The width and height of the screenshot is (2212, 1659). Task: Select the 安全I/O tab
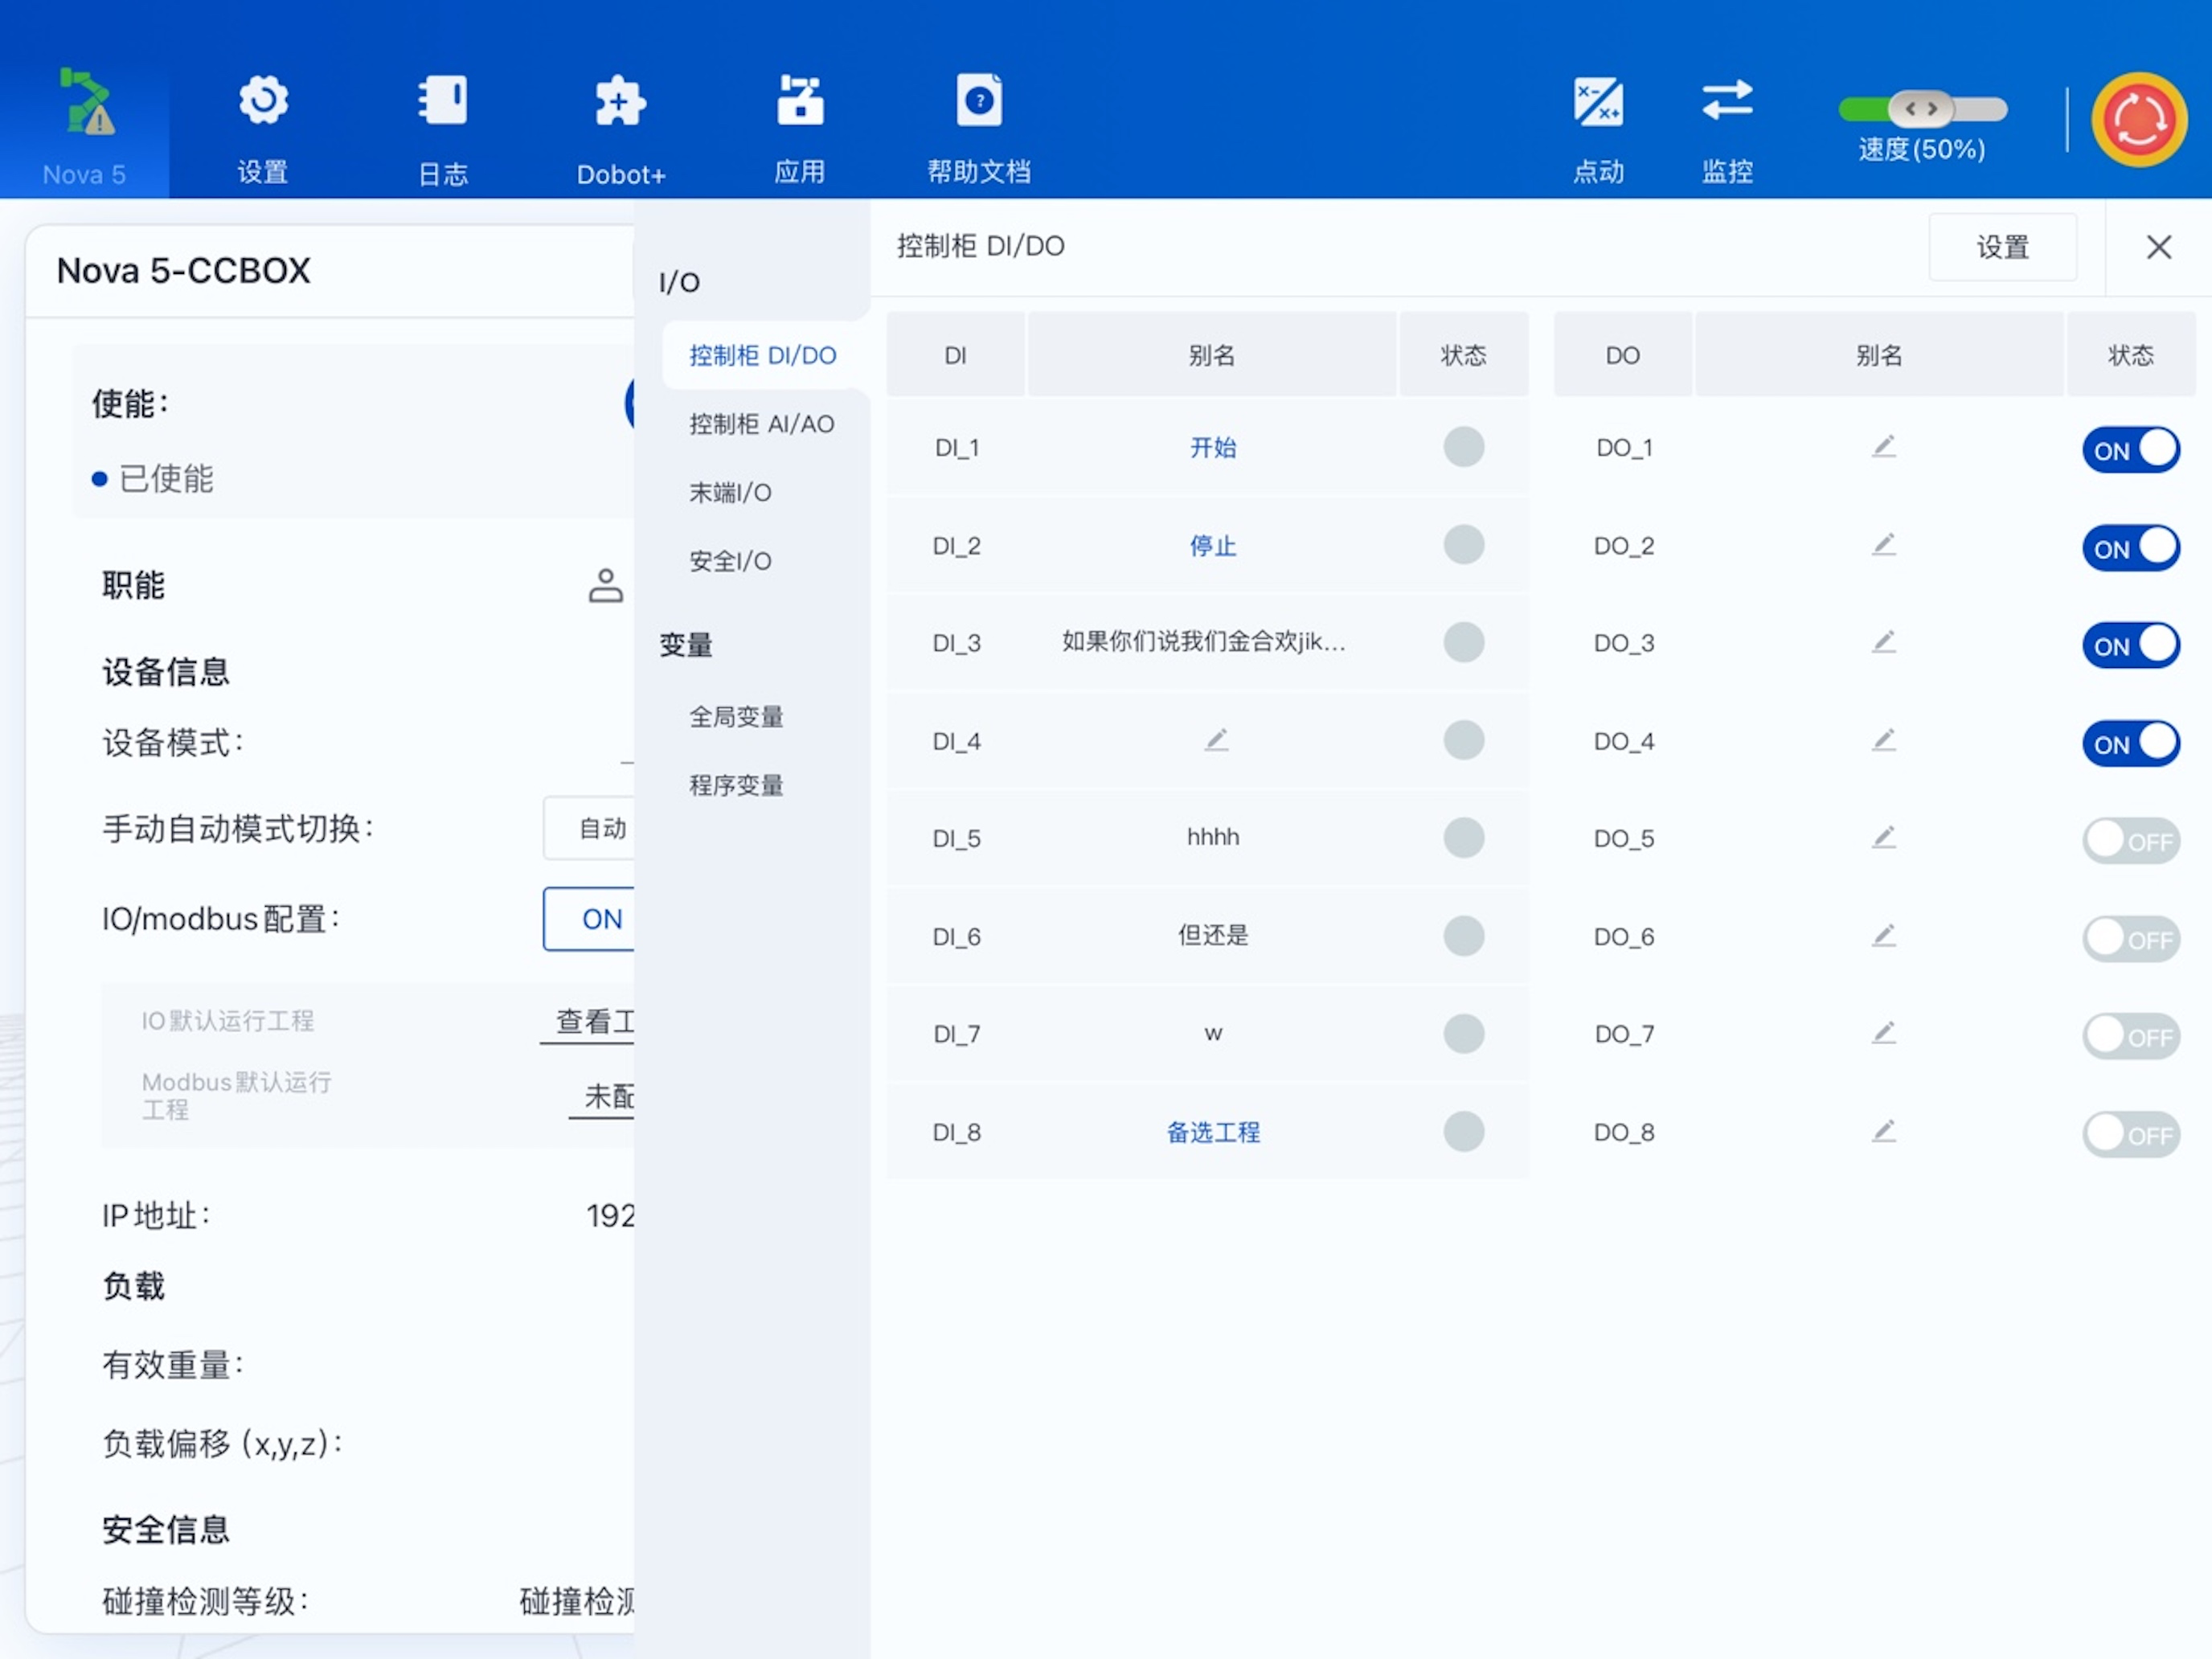coord(730,561)
